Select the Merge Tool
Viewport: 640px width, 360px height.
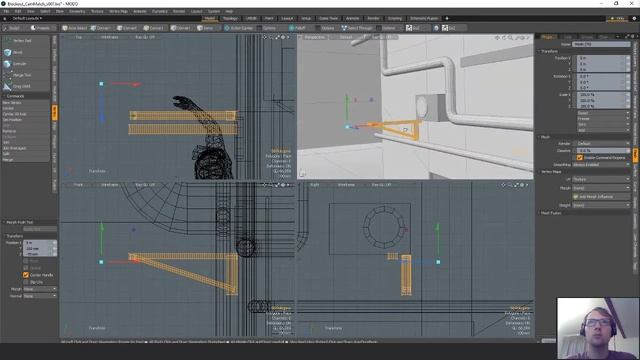pyautogui.click(x=26, y=75)
